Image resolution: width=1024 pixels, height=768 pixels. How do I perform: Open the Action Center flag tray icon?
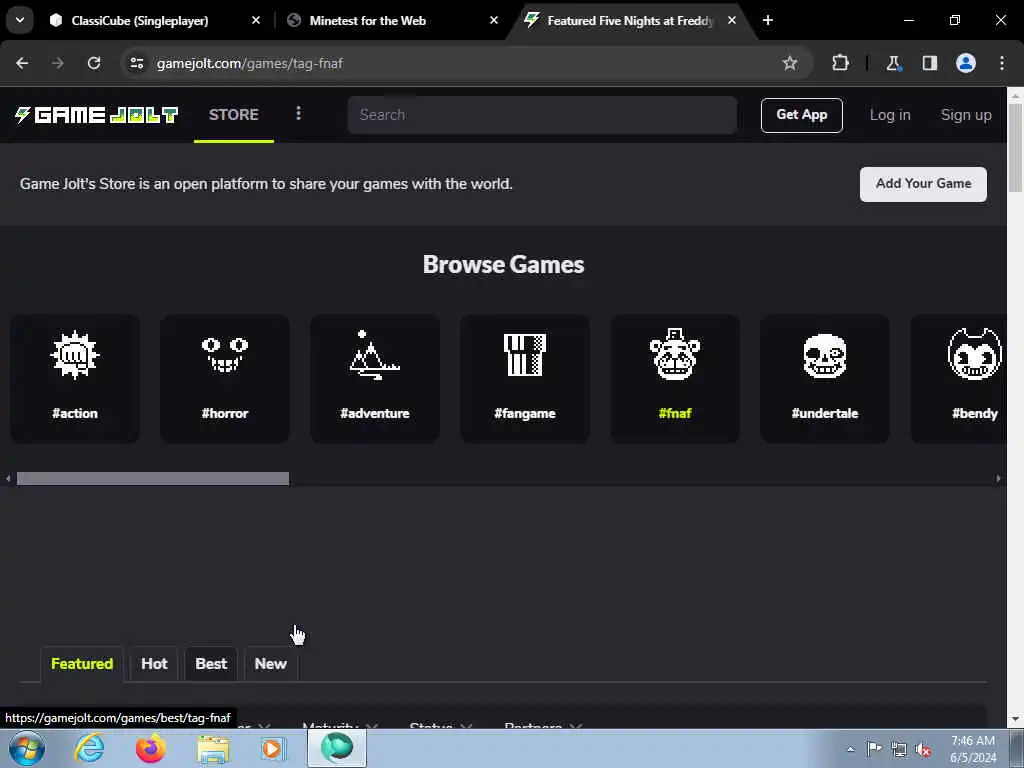coord(874,749)
